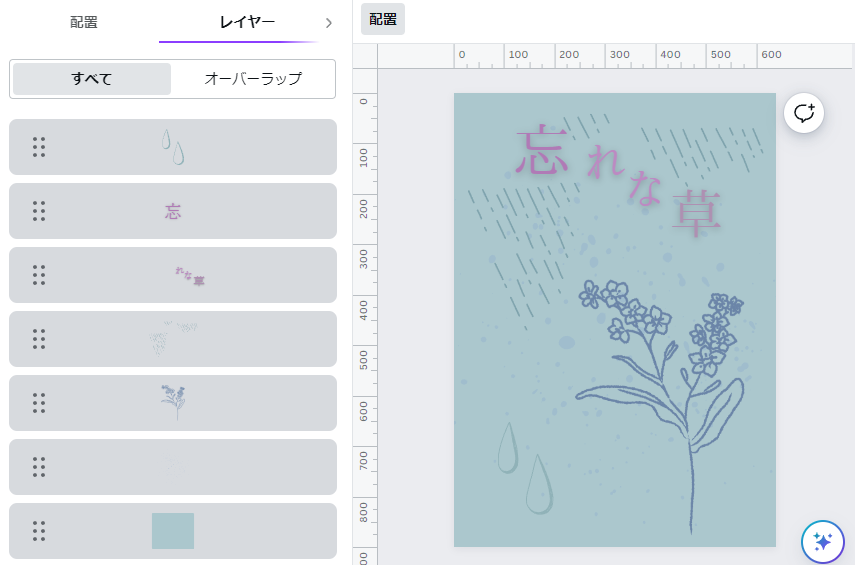Click the 忘 character on the canvas
855x565 pixels.
(x=541, y=151)
